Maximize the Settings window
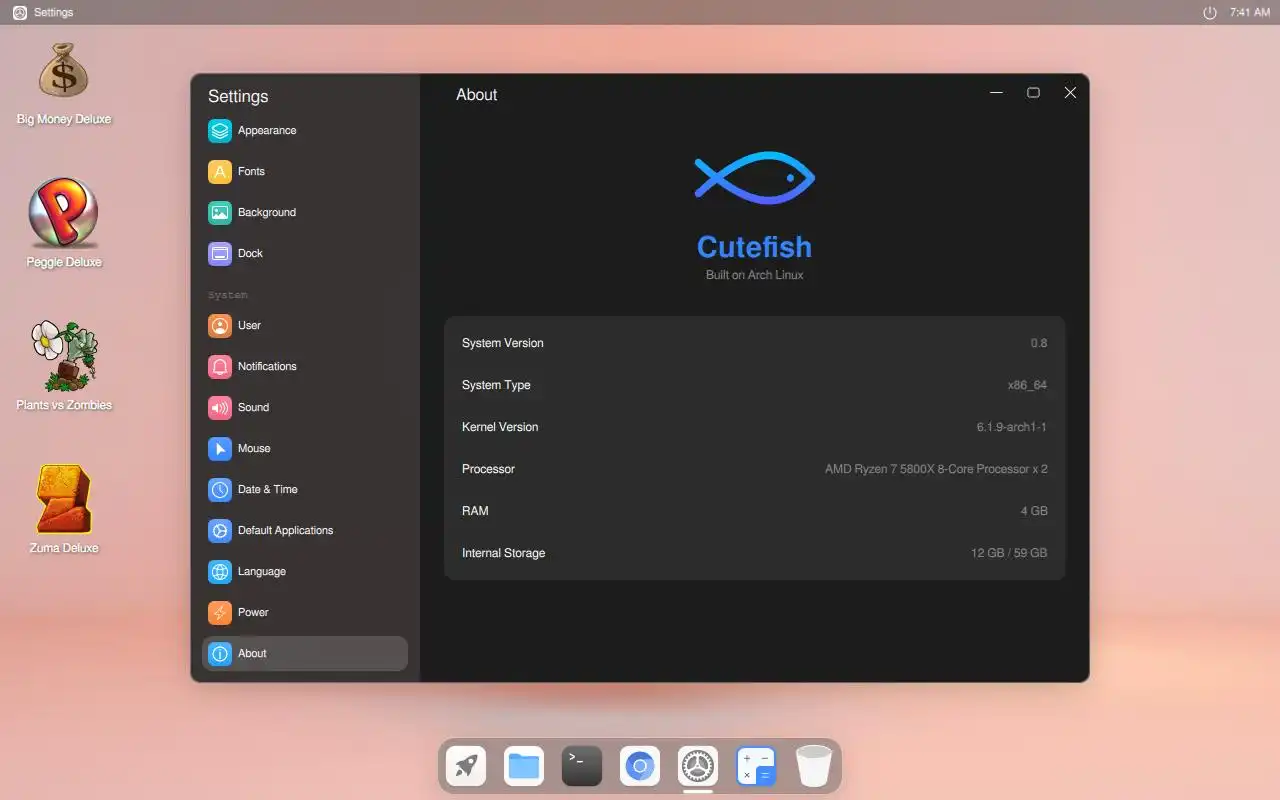 (x=1033, y=93)
